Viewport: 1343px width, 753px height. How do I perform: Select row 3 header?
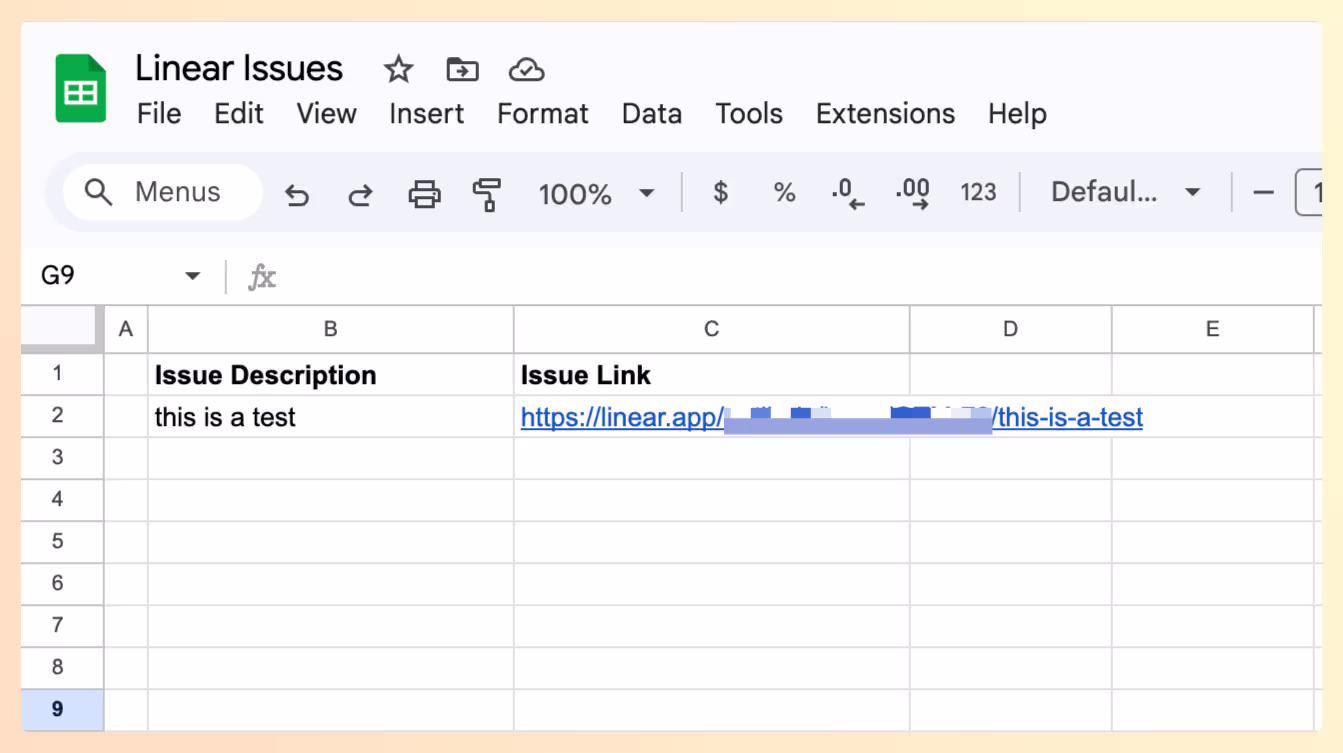(x=62, y=458)
